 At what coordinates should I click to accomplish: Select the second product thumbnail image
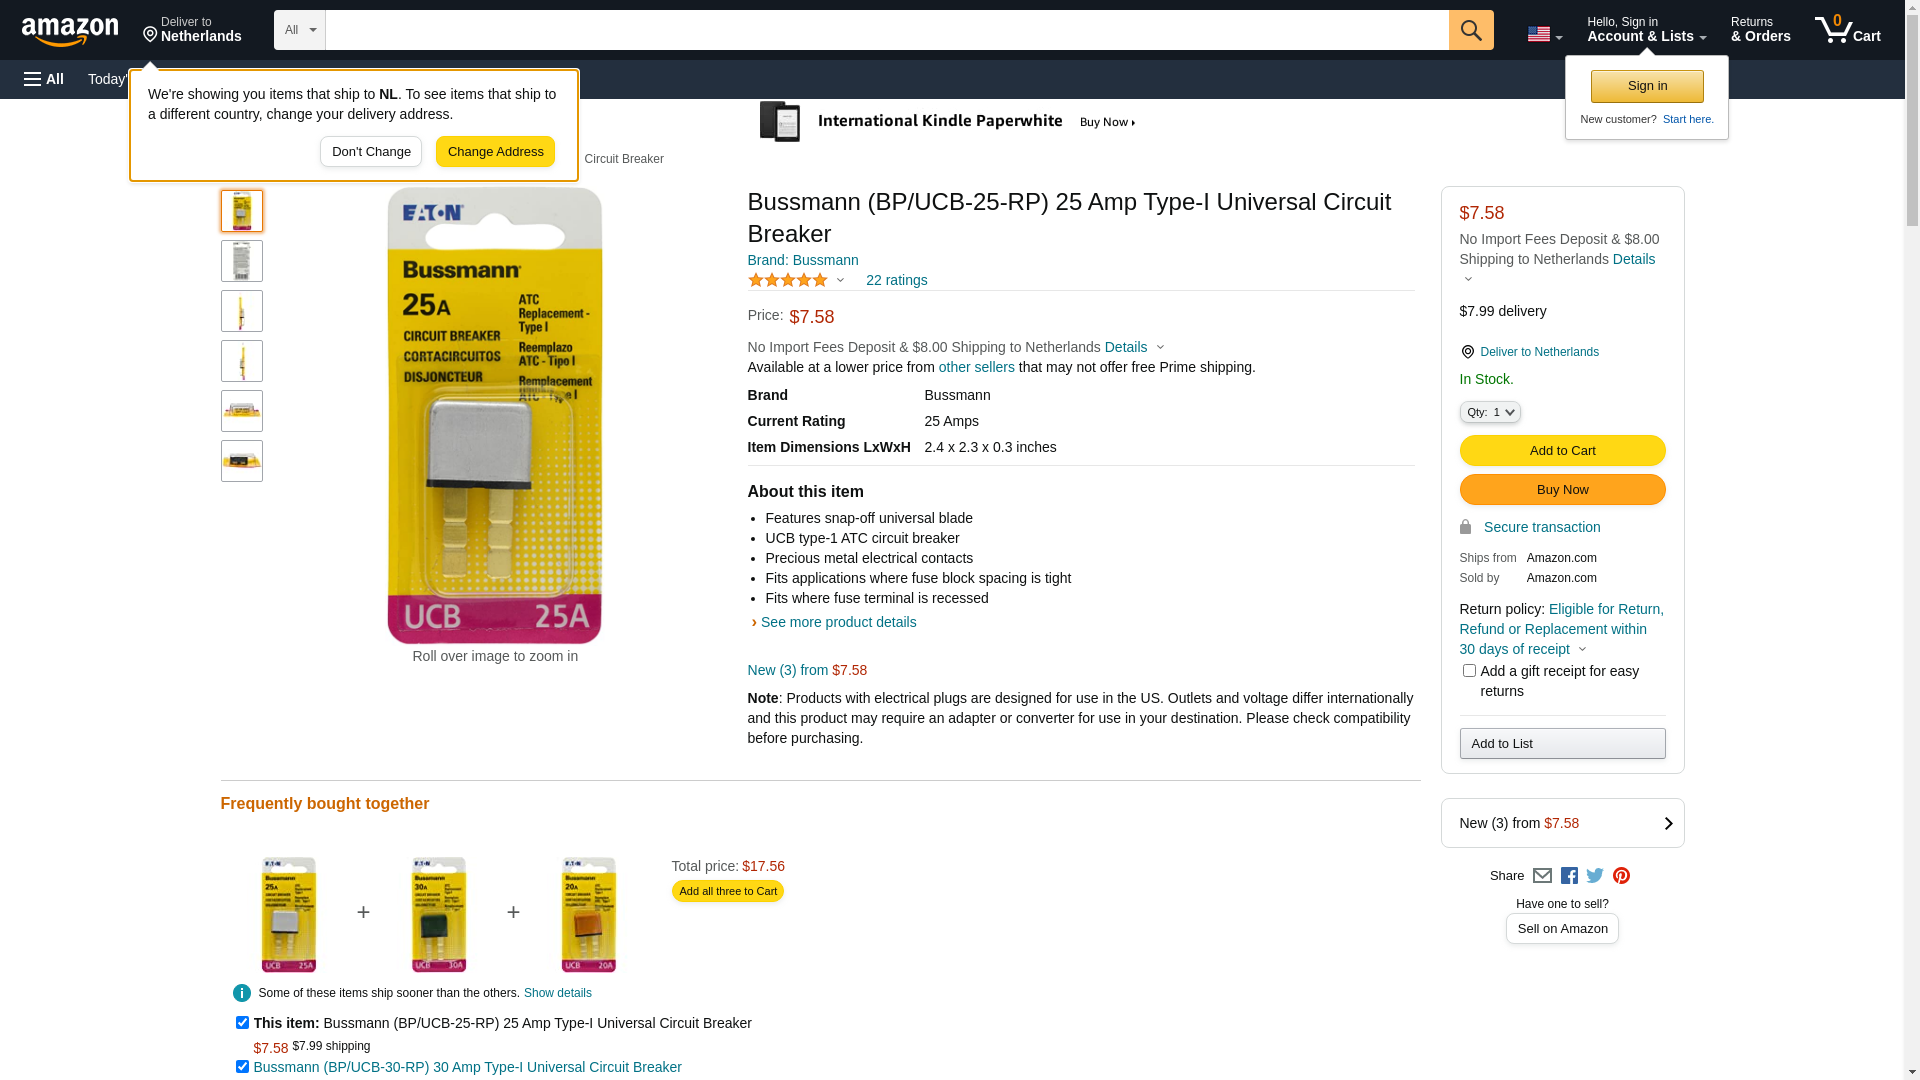[x=242, y=261]
